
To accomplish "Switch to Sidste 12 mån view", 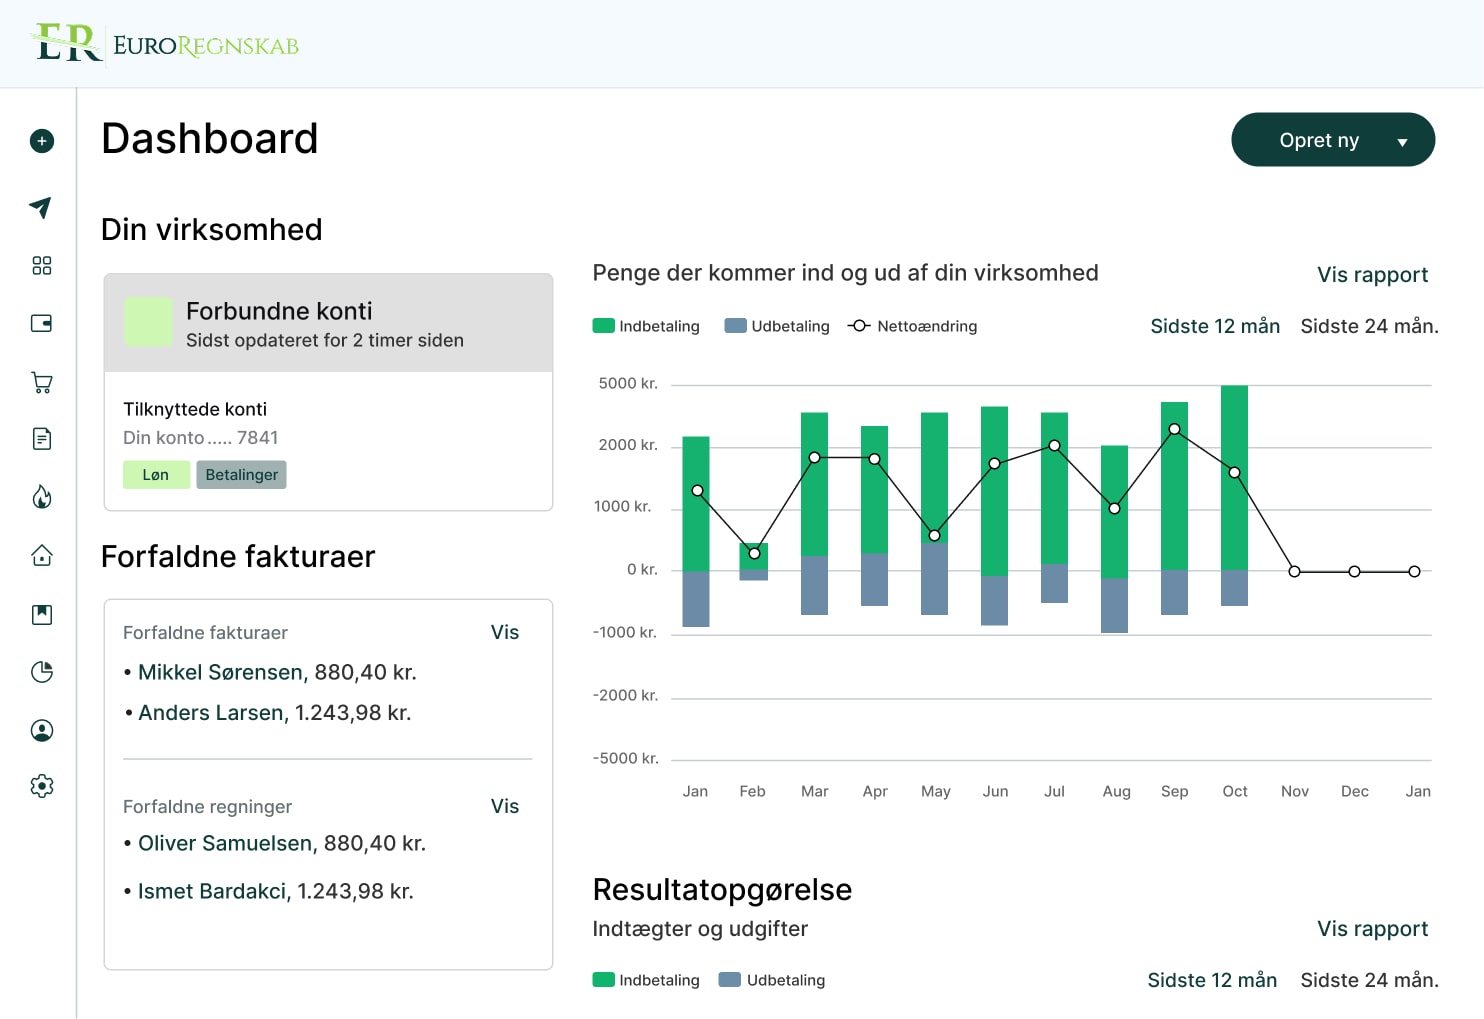I will coord(1214,326).
